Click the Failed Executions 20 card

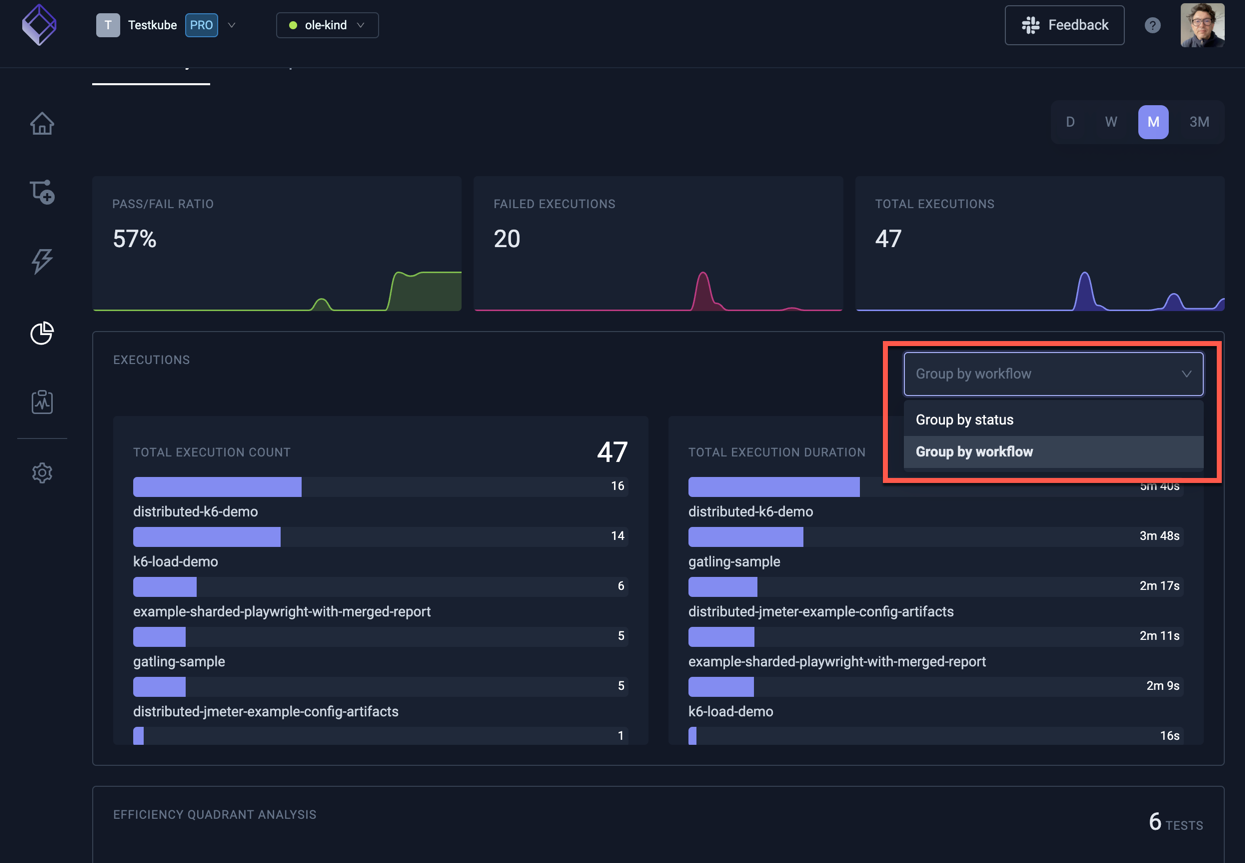[x=658, y=244]
